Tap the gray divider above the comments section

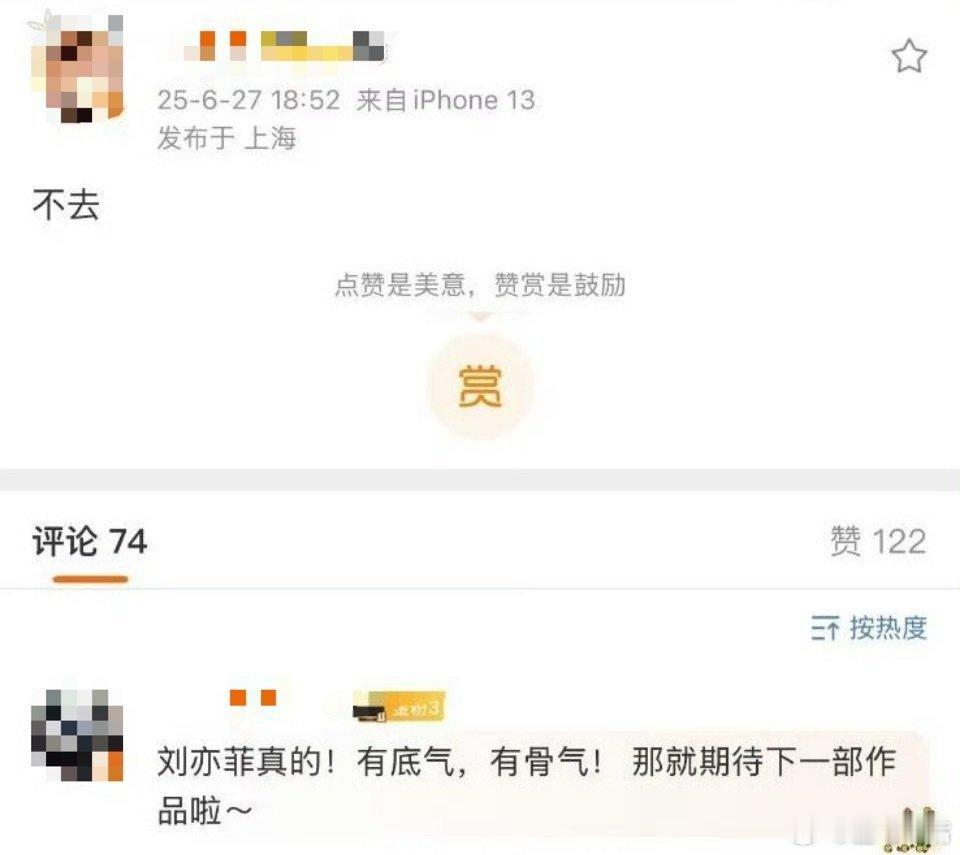click(x=480, y=480)
